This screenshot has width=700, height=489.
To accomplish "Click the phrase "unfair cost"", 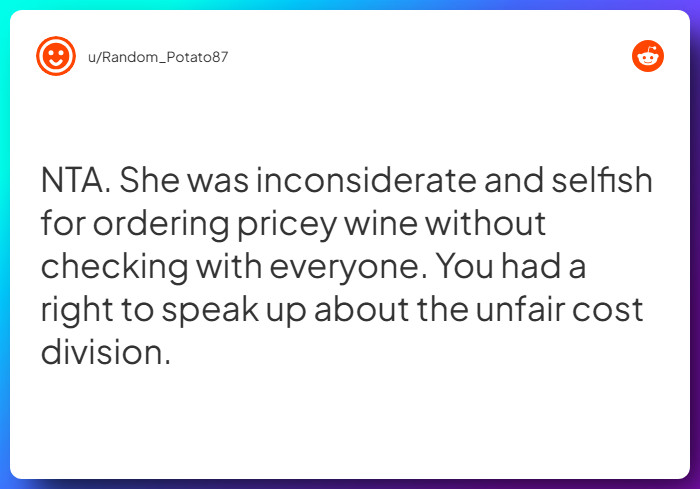I will pos(559,310).
